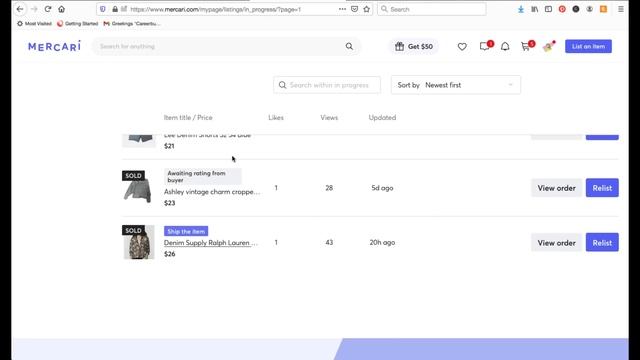Open the page actions three-dot menu
The image size is (640, 360).
click(x=342, y=9)
